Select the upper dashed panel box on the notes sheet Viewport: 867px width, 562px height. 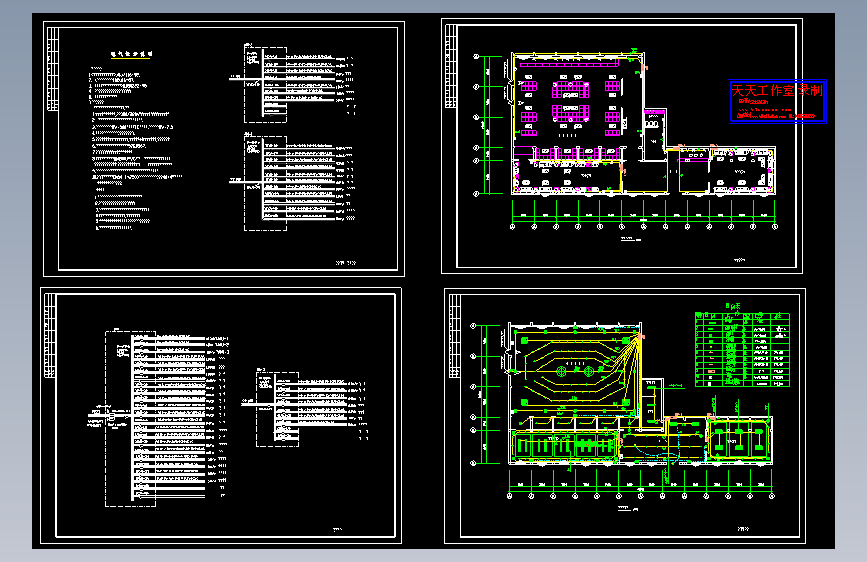point(265,85)
